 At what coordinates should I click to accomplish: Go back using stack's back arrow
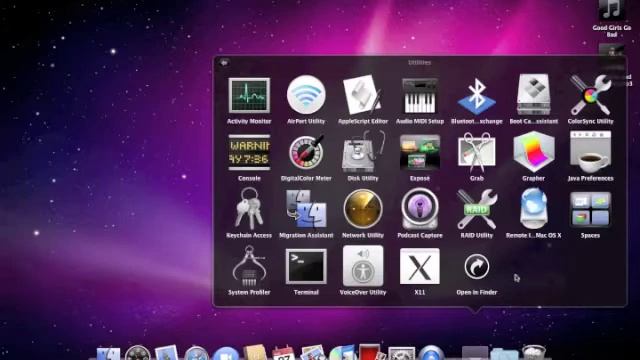224,62
